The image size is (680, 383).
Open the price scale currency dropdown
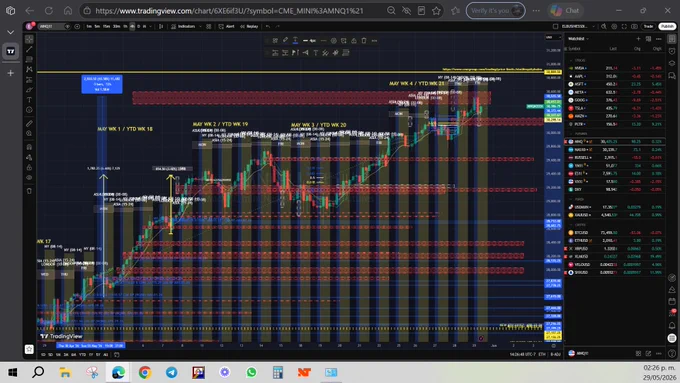tap(552, 38)
